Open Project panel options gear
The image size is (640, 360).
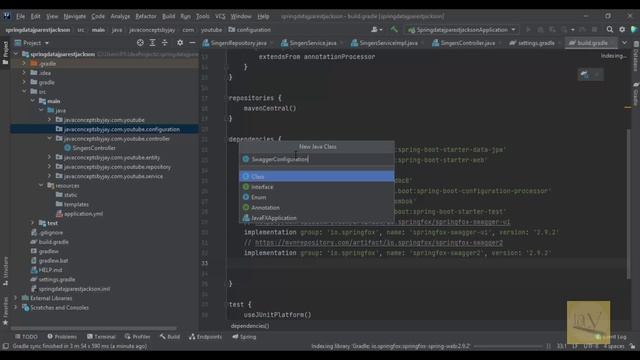(x=180, y=42)
